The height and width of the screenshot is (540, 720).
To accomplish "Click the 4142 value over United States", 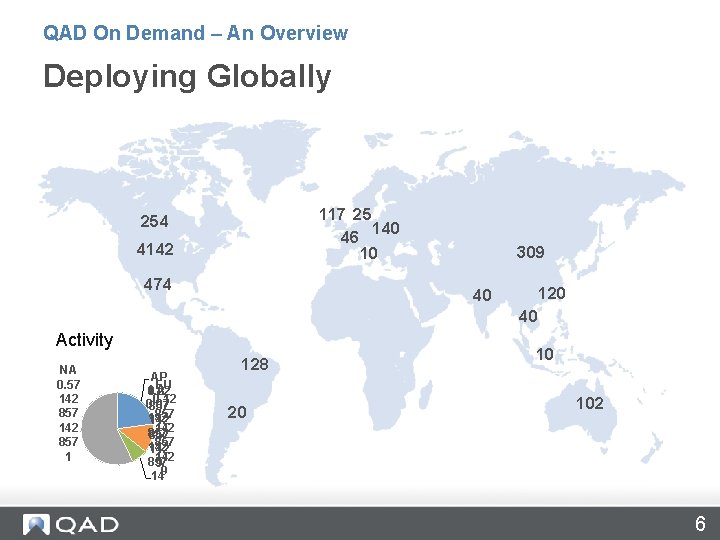I will click(155, 249).
